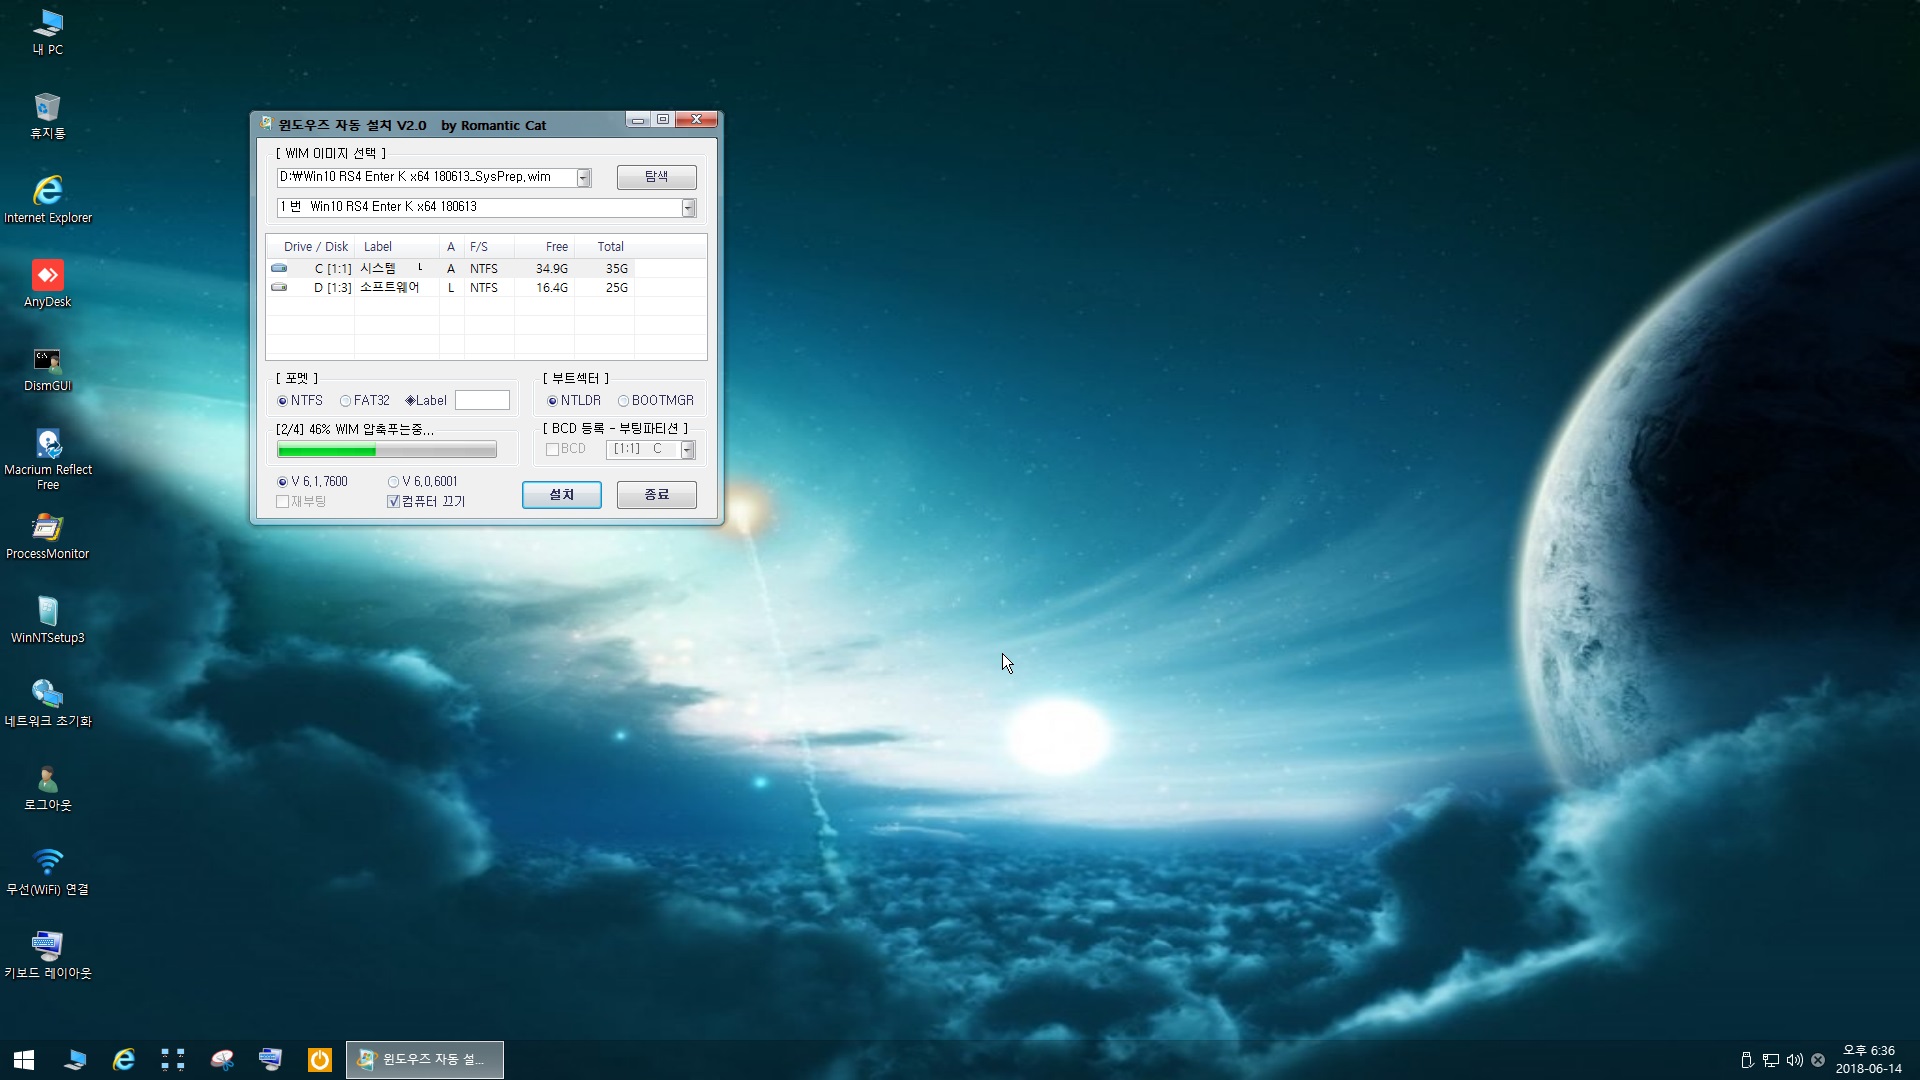The height and width of the screenshot is (1080, 1920).
Task: Click the monitor settings taskbar icon
Action: click(270, 1059)
